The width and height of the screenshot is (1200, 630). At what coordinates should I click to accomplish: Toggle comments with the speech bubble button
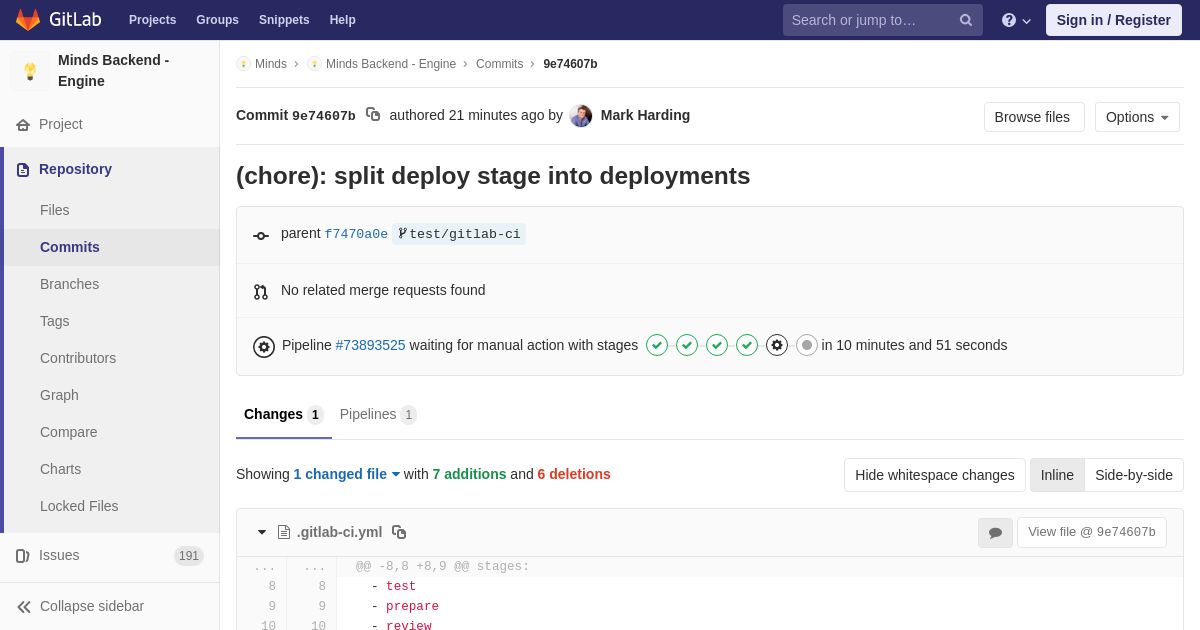(995, 533)
